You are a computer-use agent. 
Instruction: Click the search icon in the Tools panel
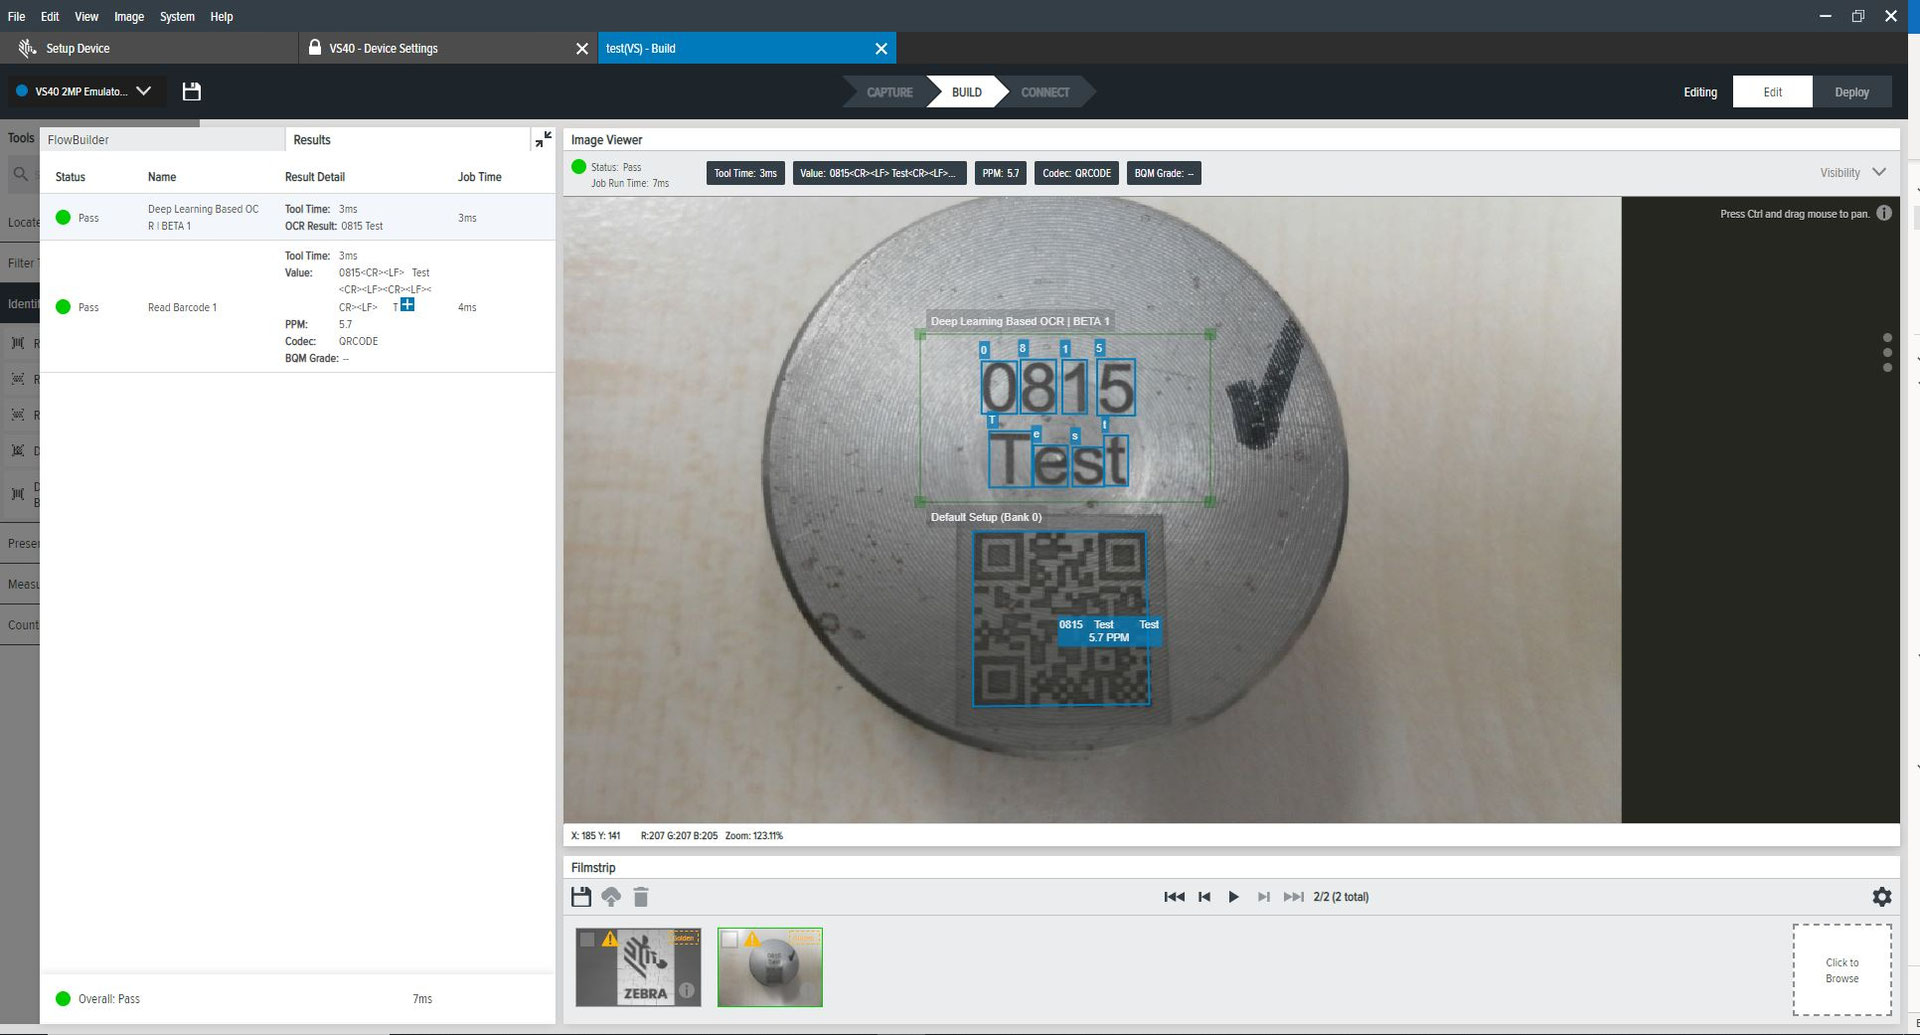pyautogui.click(x=20, y=173)
